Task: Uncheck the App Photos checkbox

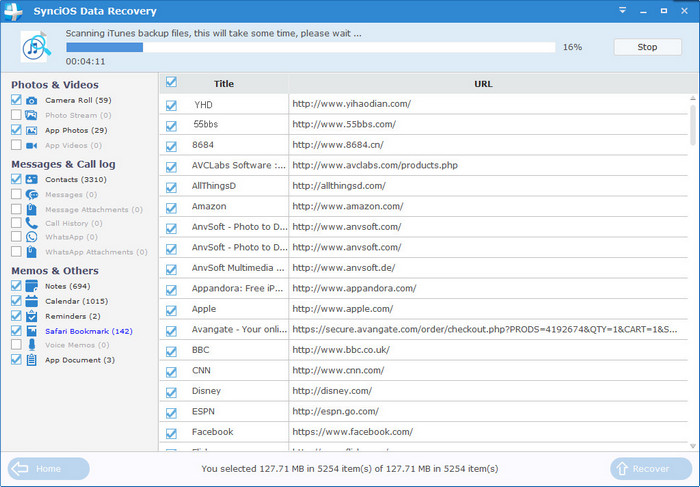Action: (16, 130)
